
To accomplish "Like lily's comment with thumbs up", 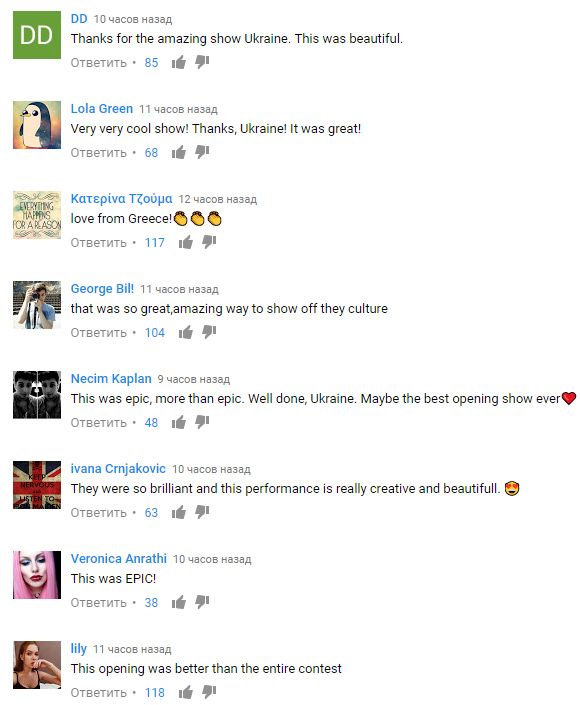I will (186, 692).
